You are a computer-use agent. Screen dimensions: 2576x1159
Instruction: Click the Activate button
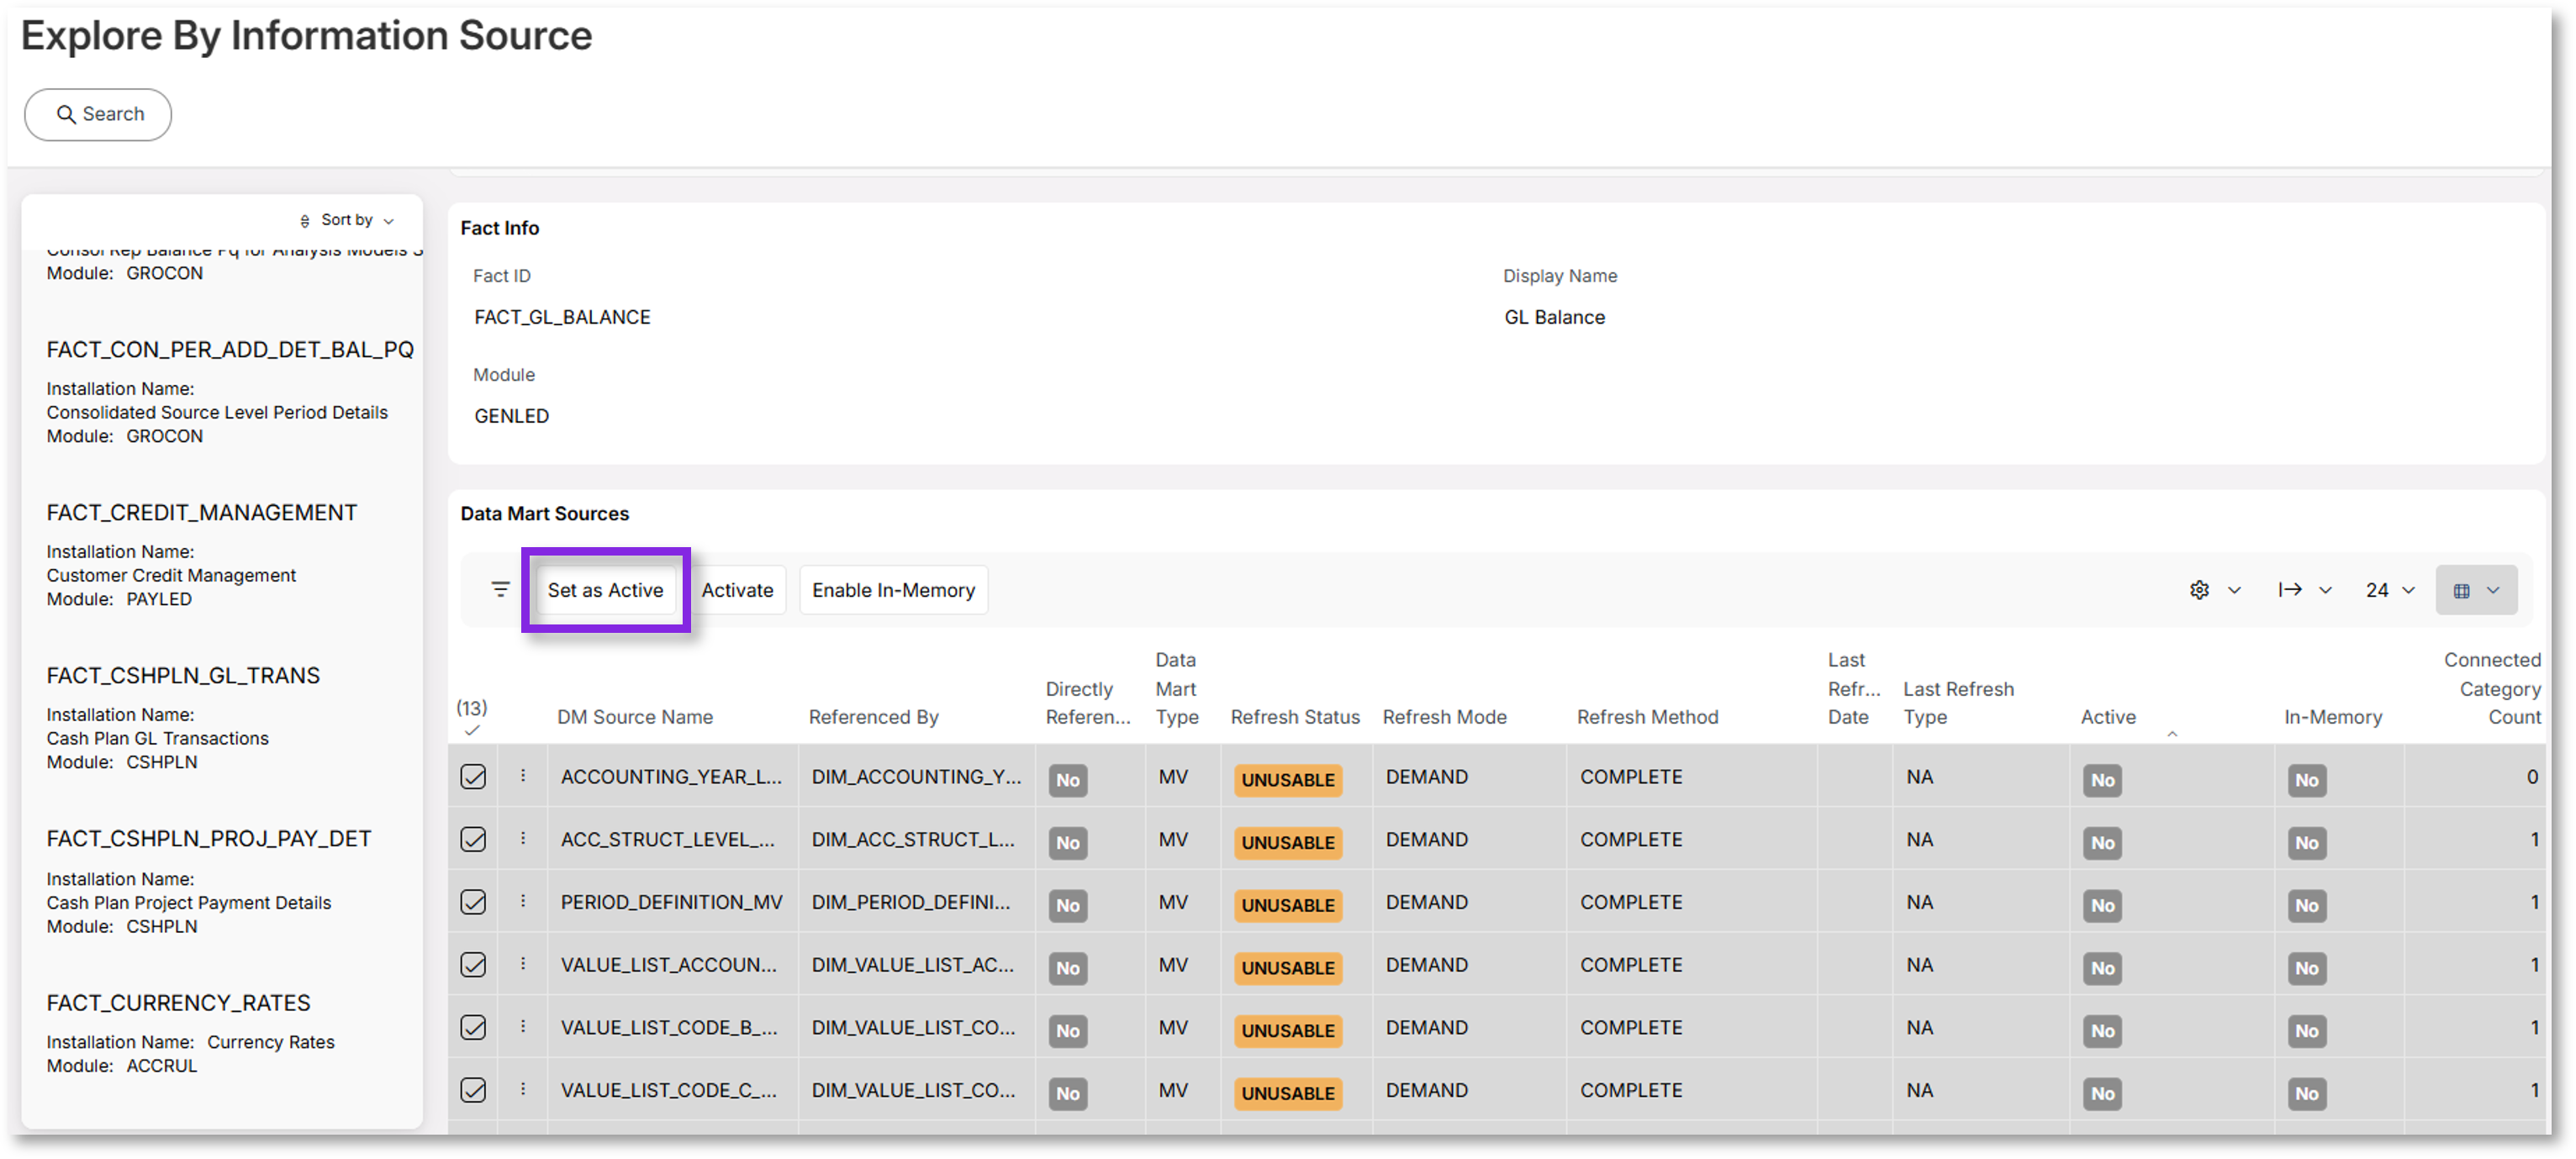click(737, 590)
